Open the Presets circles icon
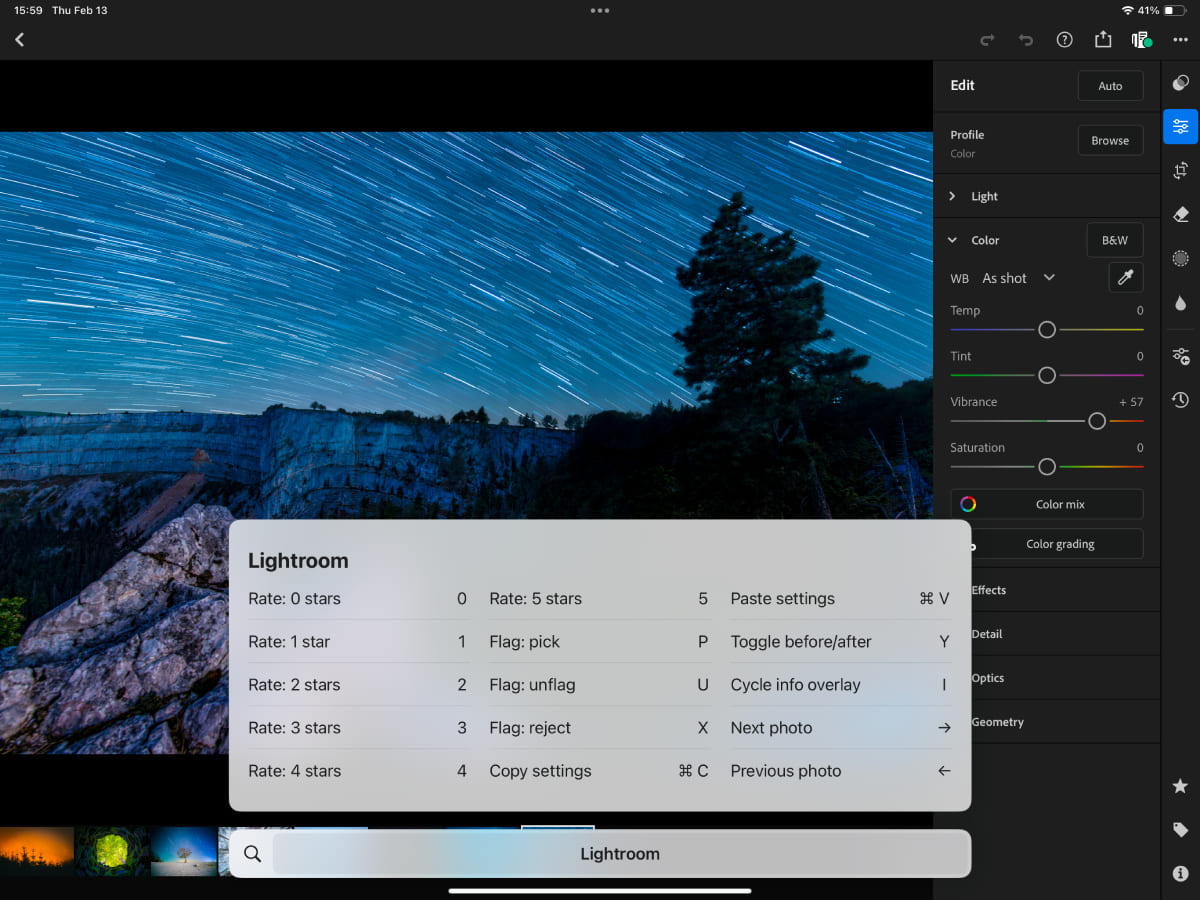This screenshot has height=900, width=1200. [1181, 83]
